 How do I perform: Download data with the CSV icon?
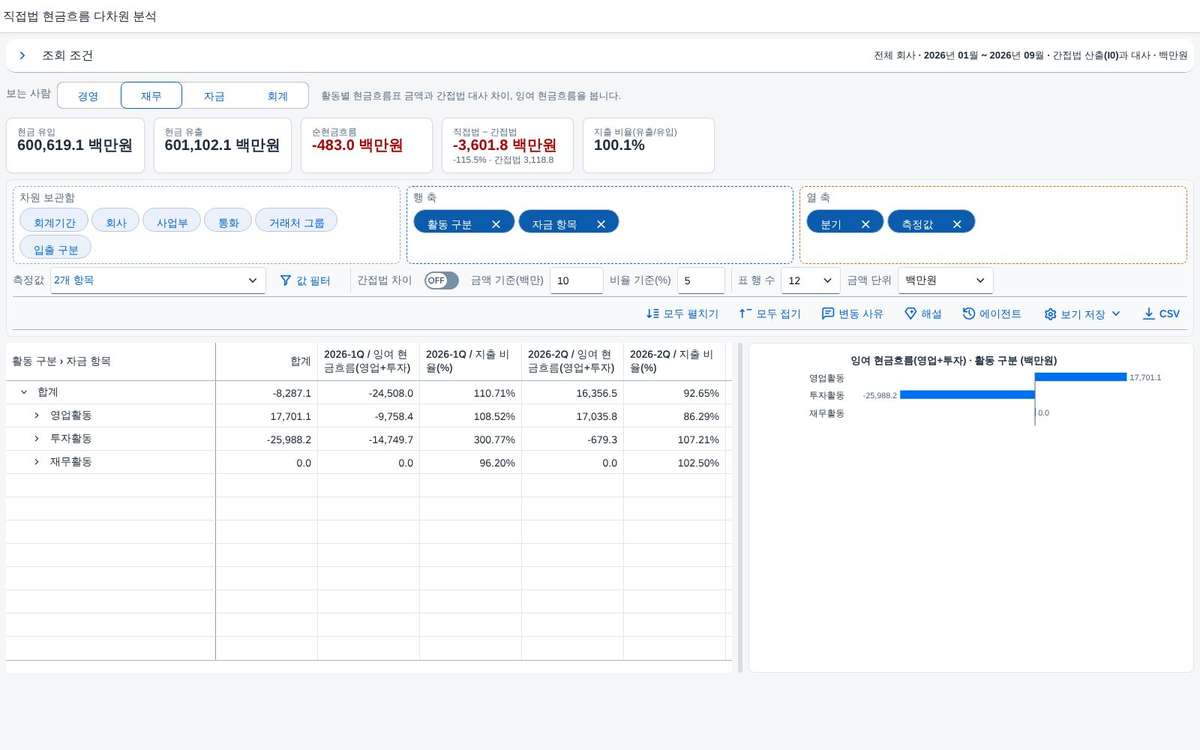[x=1148, y=314]
